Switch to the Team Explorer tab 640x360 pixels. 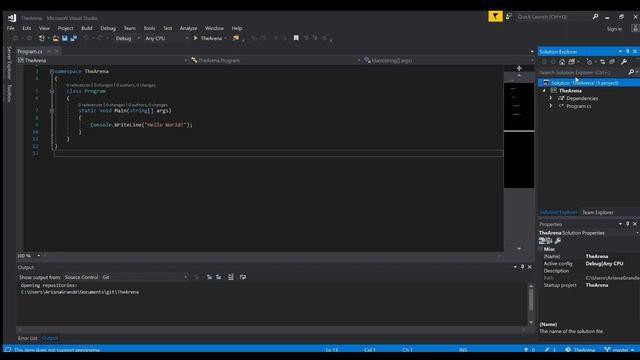point(598,212)
